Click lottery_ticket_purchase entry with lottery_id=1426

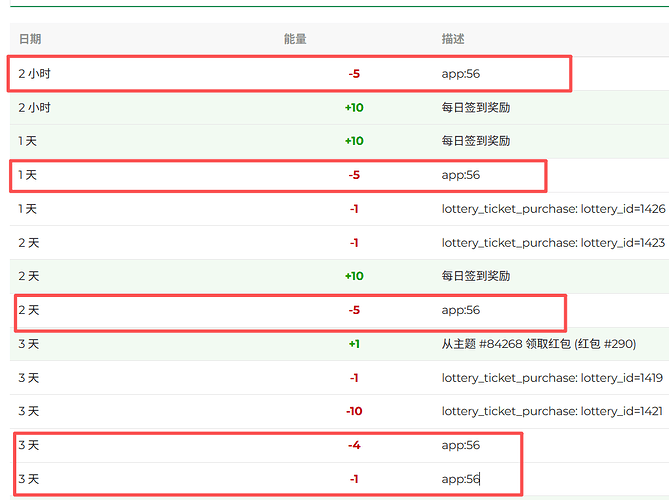(553, 209)
